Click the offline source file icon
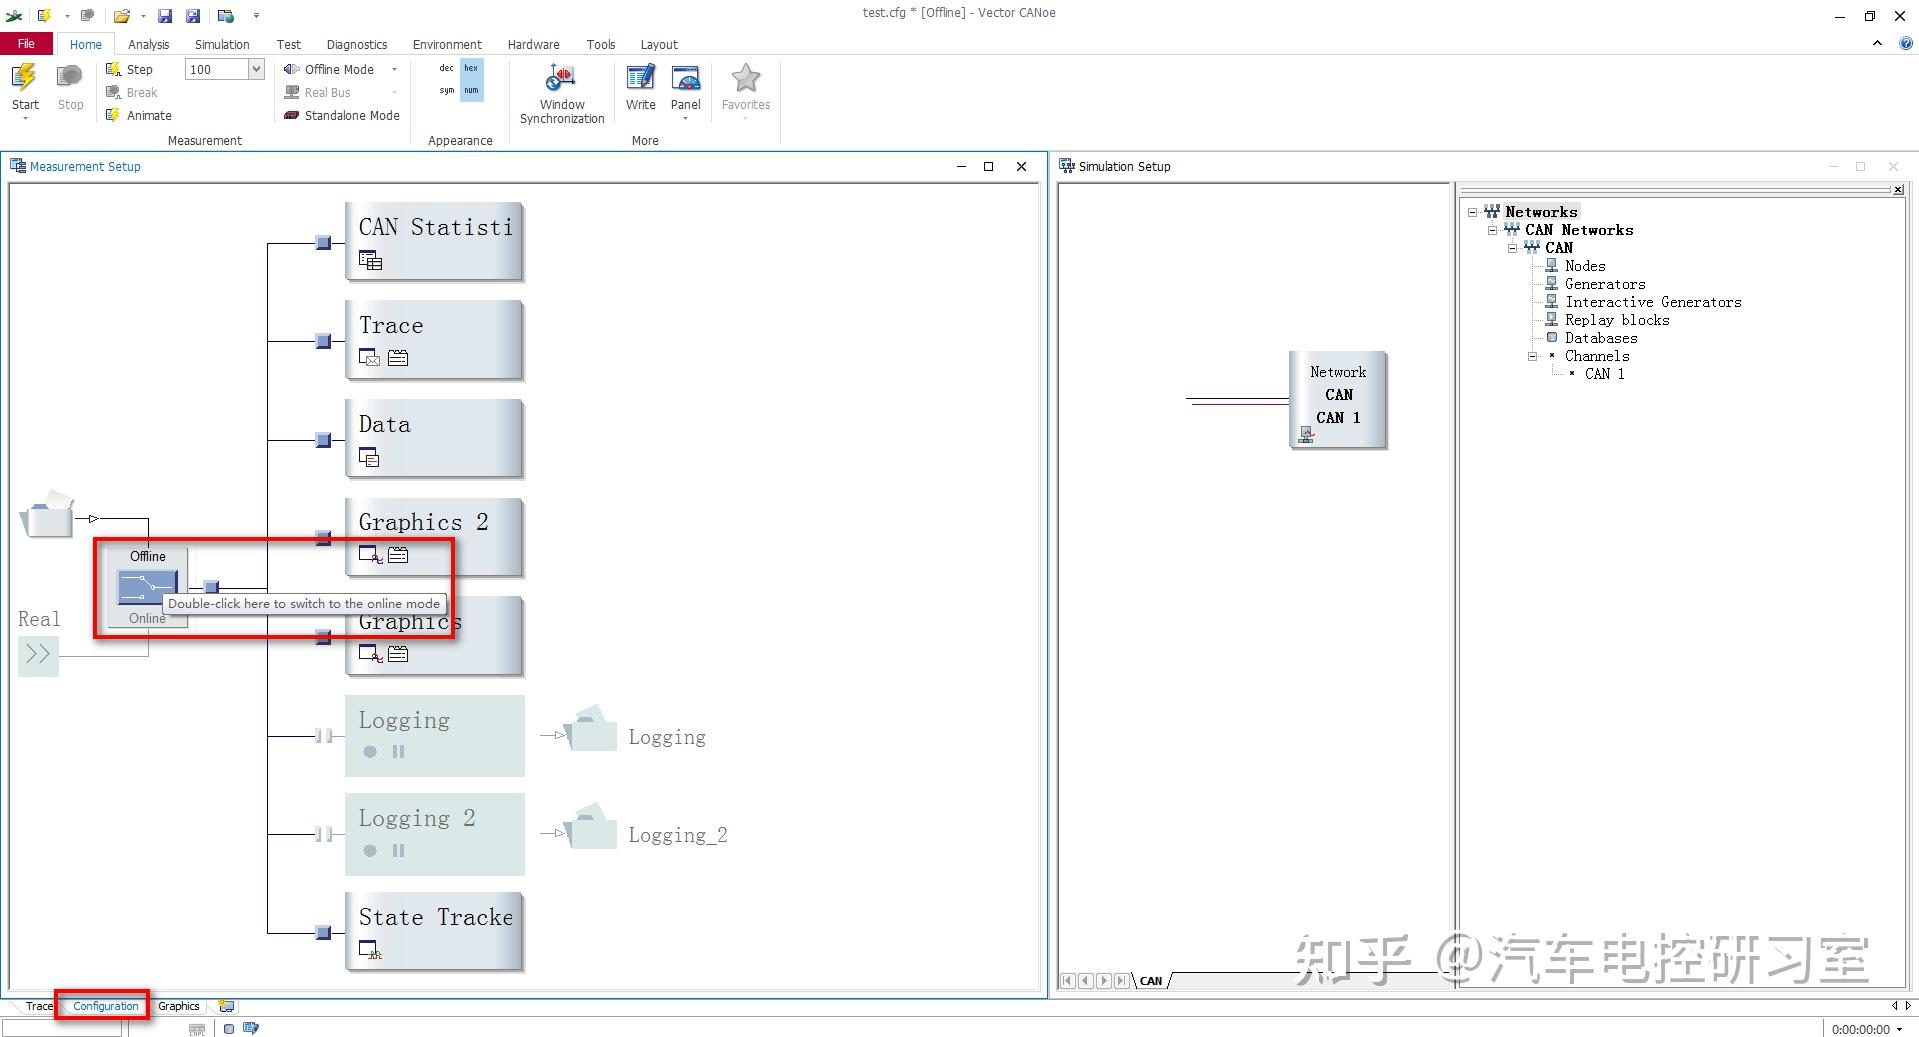This screenshot has height=1037, width=1919. 47,514
